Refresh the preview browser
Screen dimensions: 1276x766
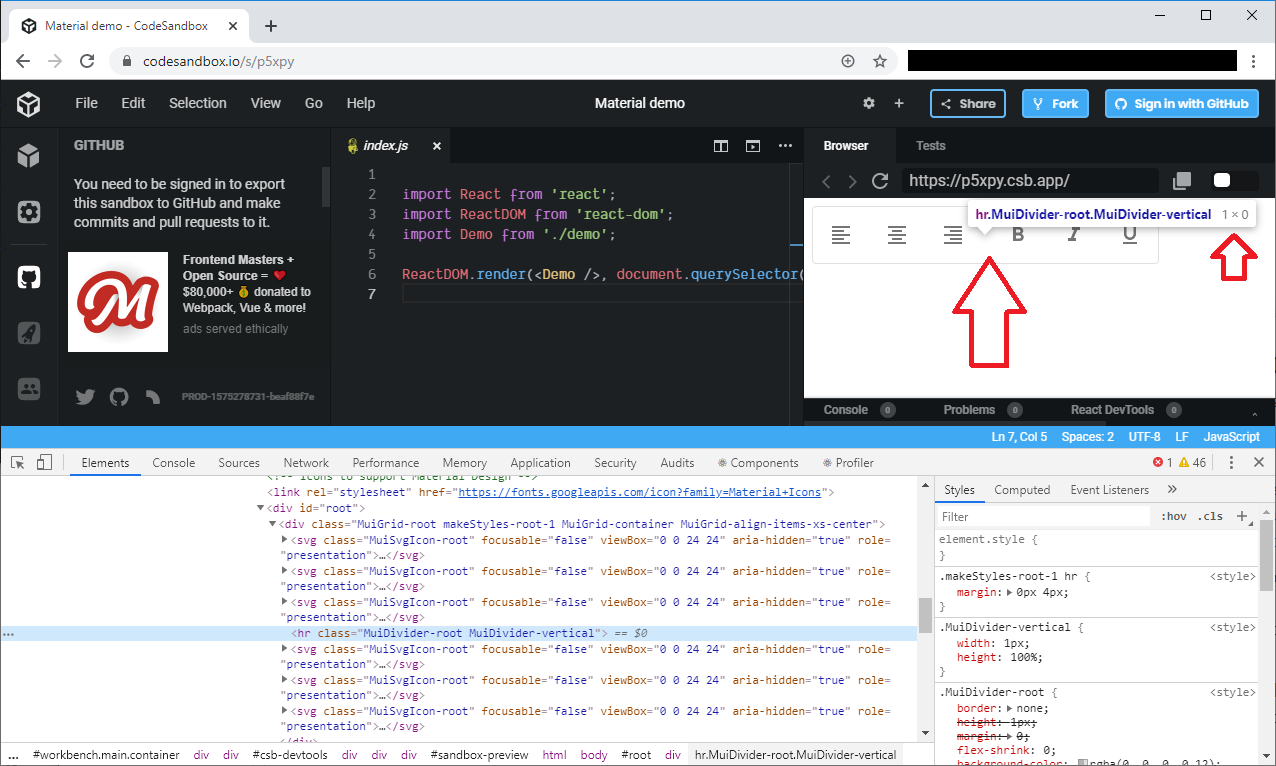click(x=880, y=181)
